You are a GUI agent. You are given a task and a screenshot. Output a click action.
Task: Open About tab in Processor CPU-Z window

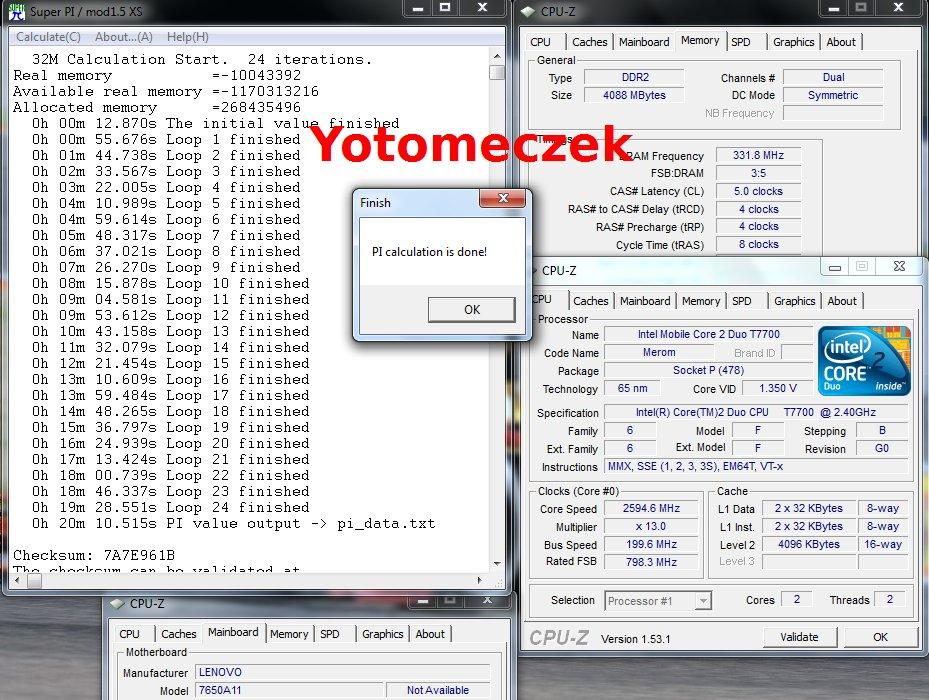click(842, 301)
